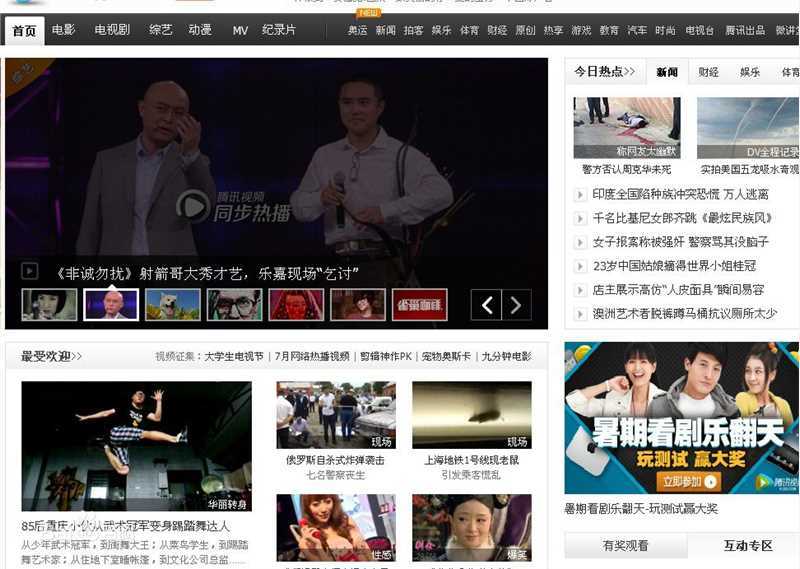The image size is (800, 569).
Task: Click the arrow bullet beside 23岁中国姑娘摘得世界小姐桂冠
Action: click(580, 266)
